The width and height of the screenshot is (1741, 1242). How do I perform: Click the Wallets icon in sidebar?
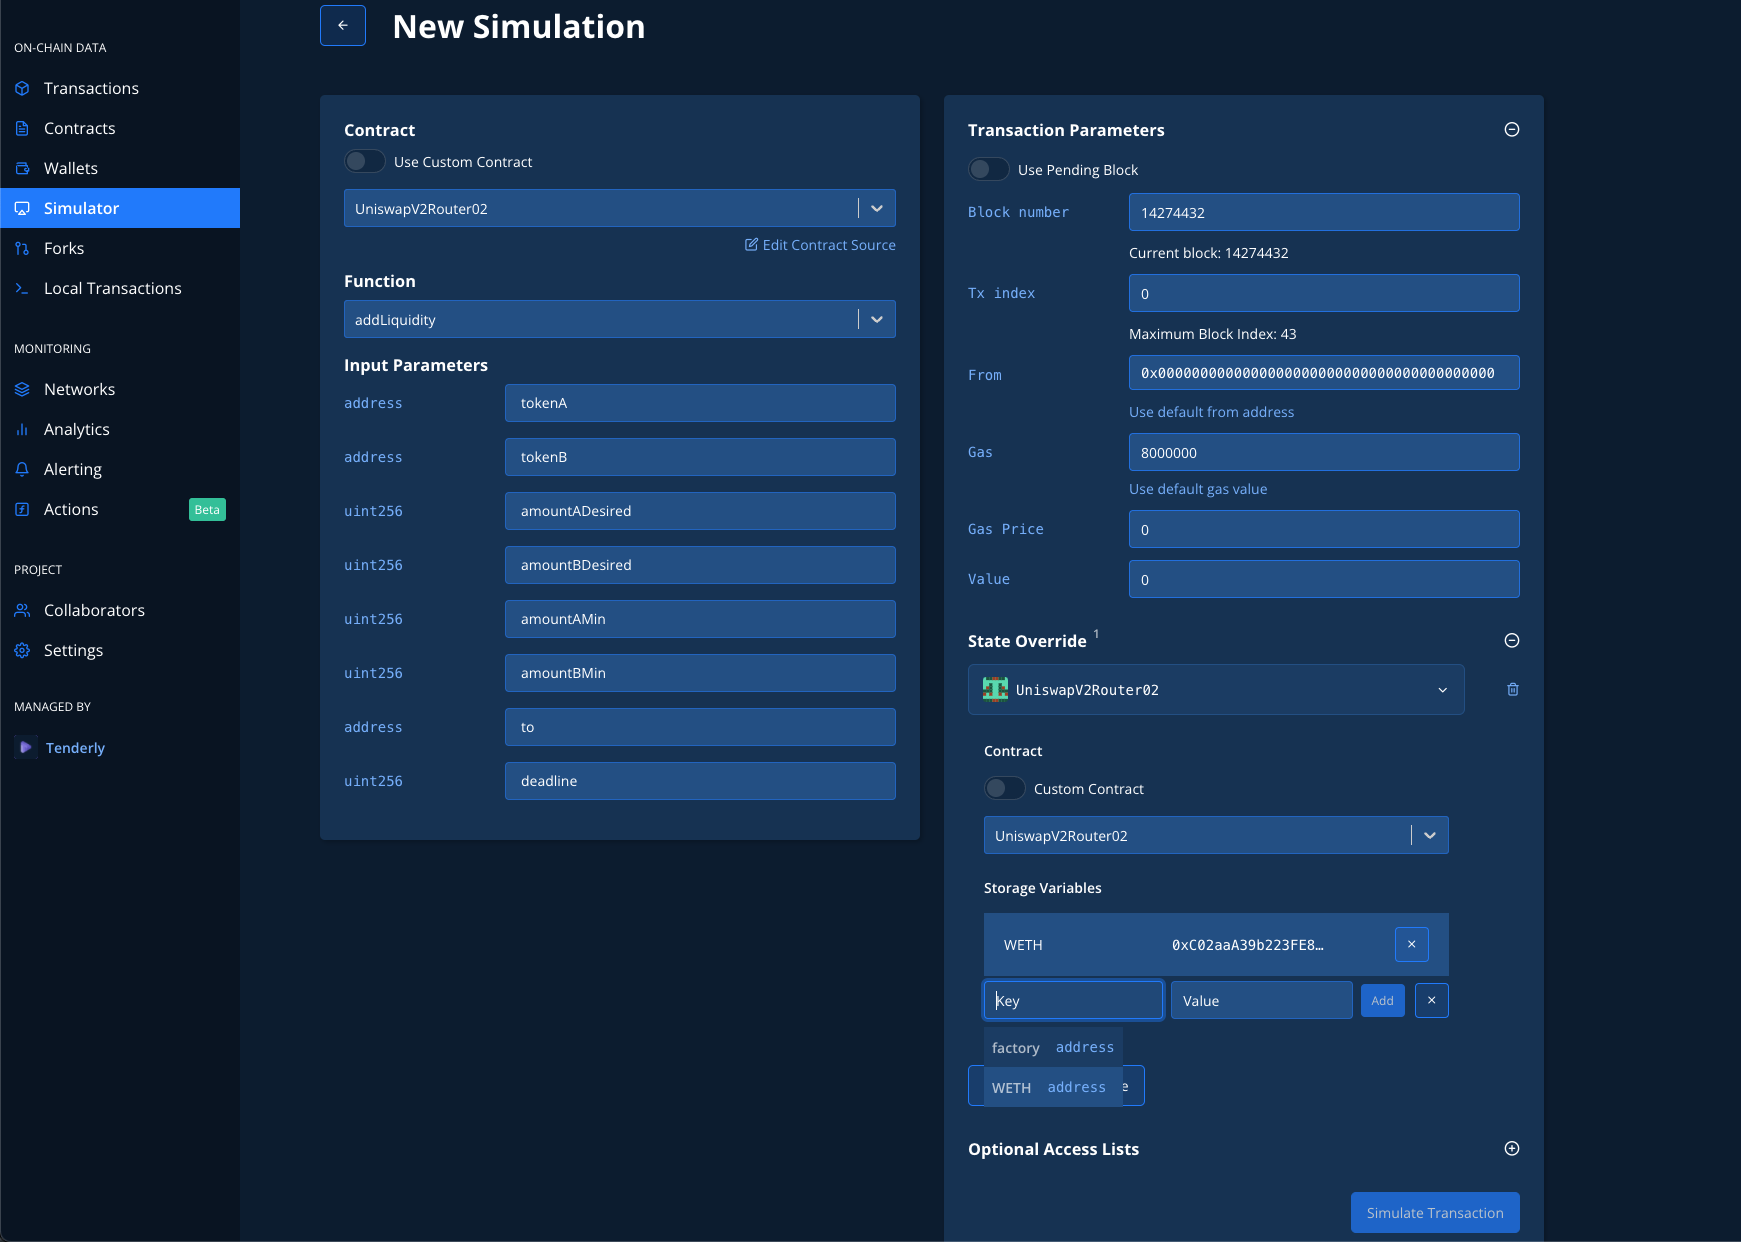pyautogui.click(x=22, y=168)
